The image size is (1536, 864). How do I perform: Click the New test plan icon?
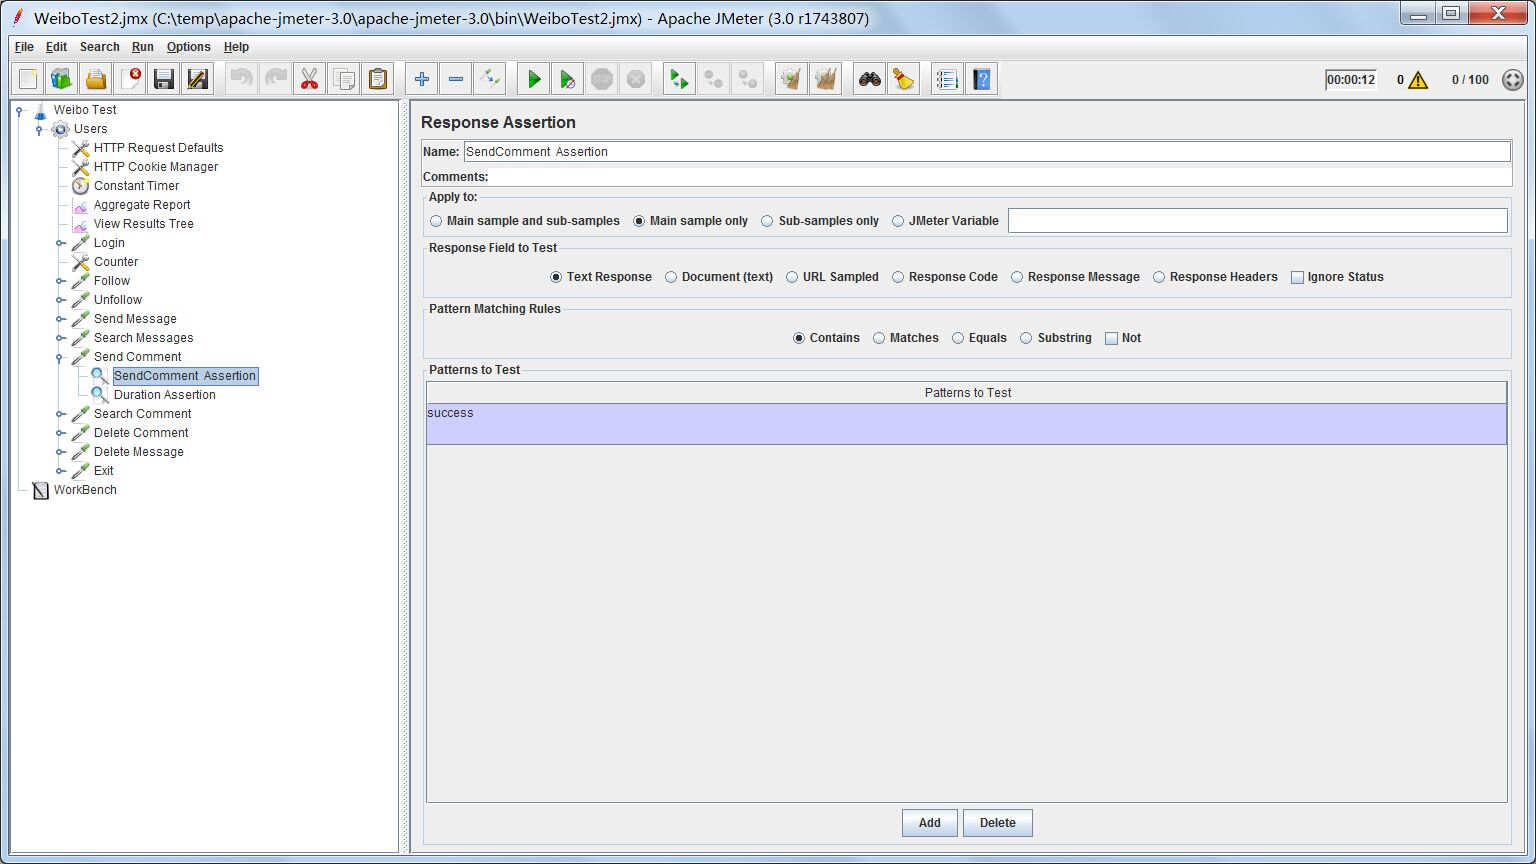tap(28, 79)
